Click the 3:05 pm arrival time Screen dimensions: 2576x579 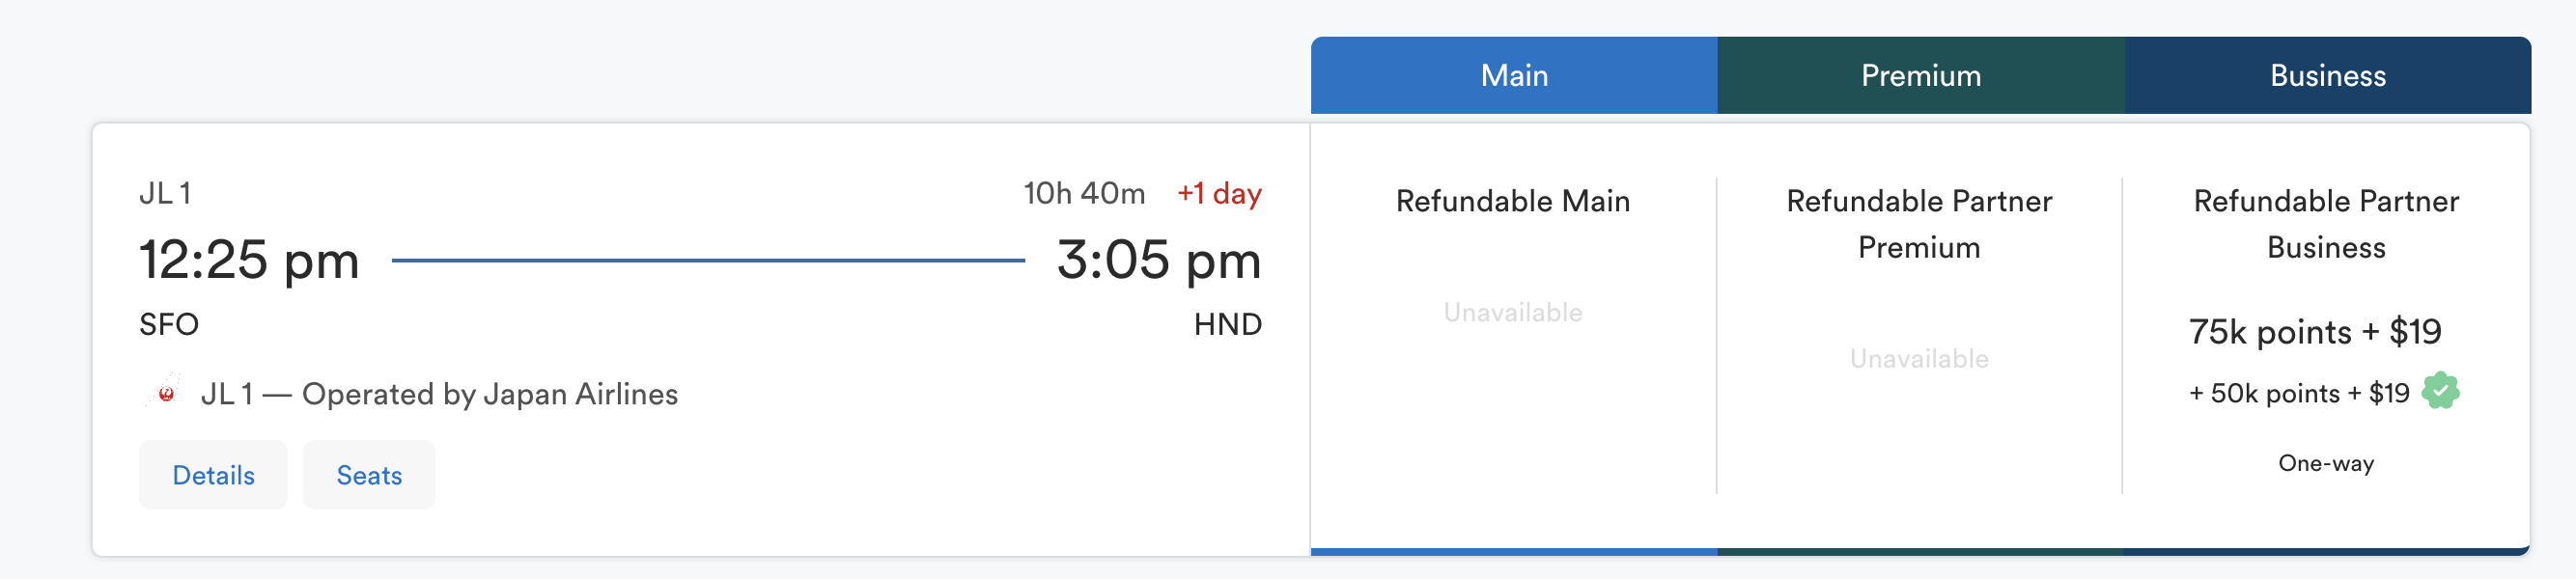pos(1158,260)
